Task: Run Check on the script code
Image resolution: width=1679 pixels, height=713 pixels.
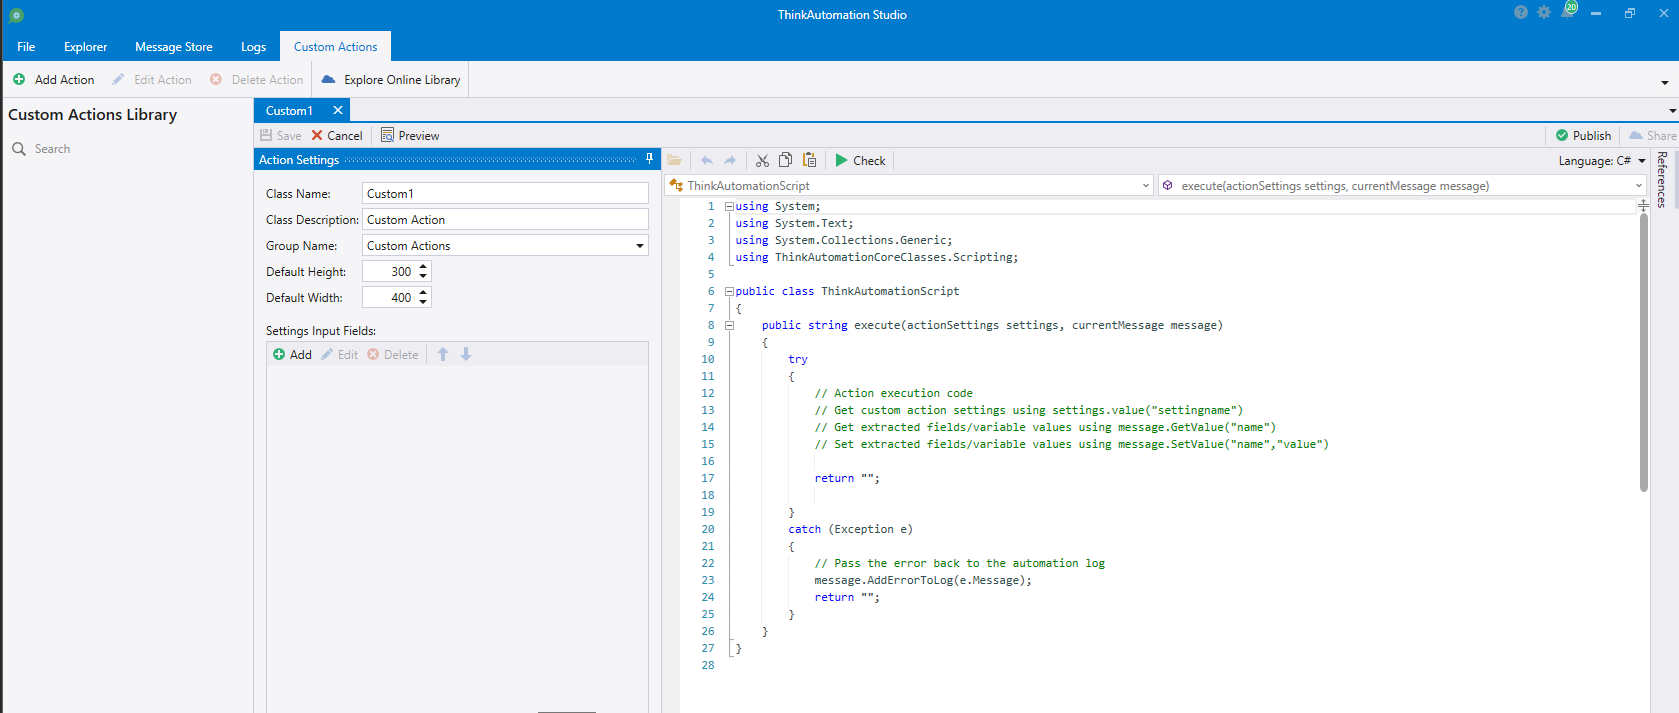Action: pyautogui.click(x=860, y=160)
